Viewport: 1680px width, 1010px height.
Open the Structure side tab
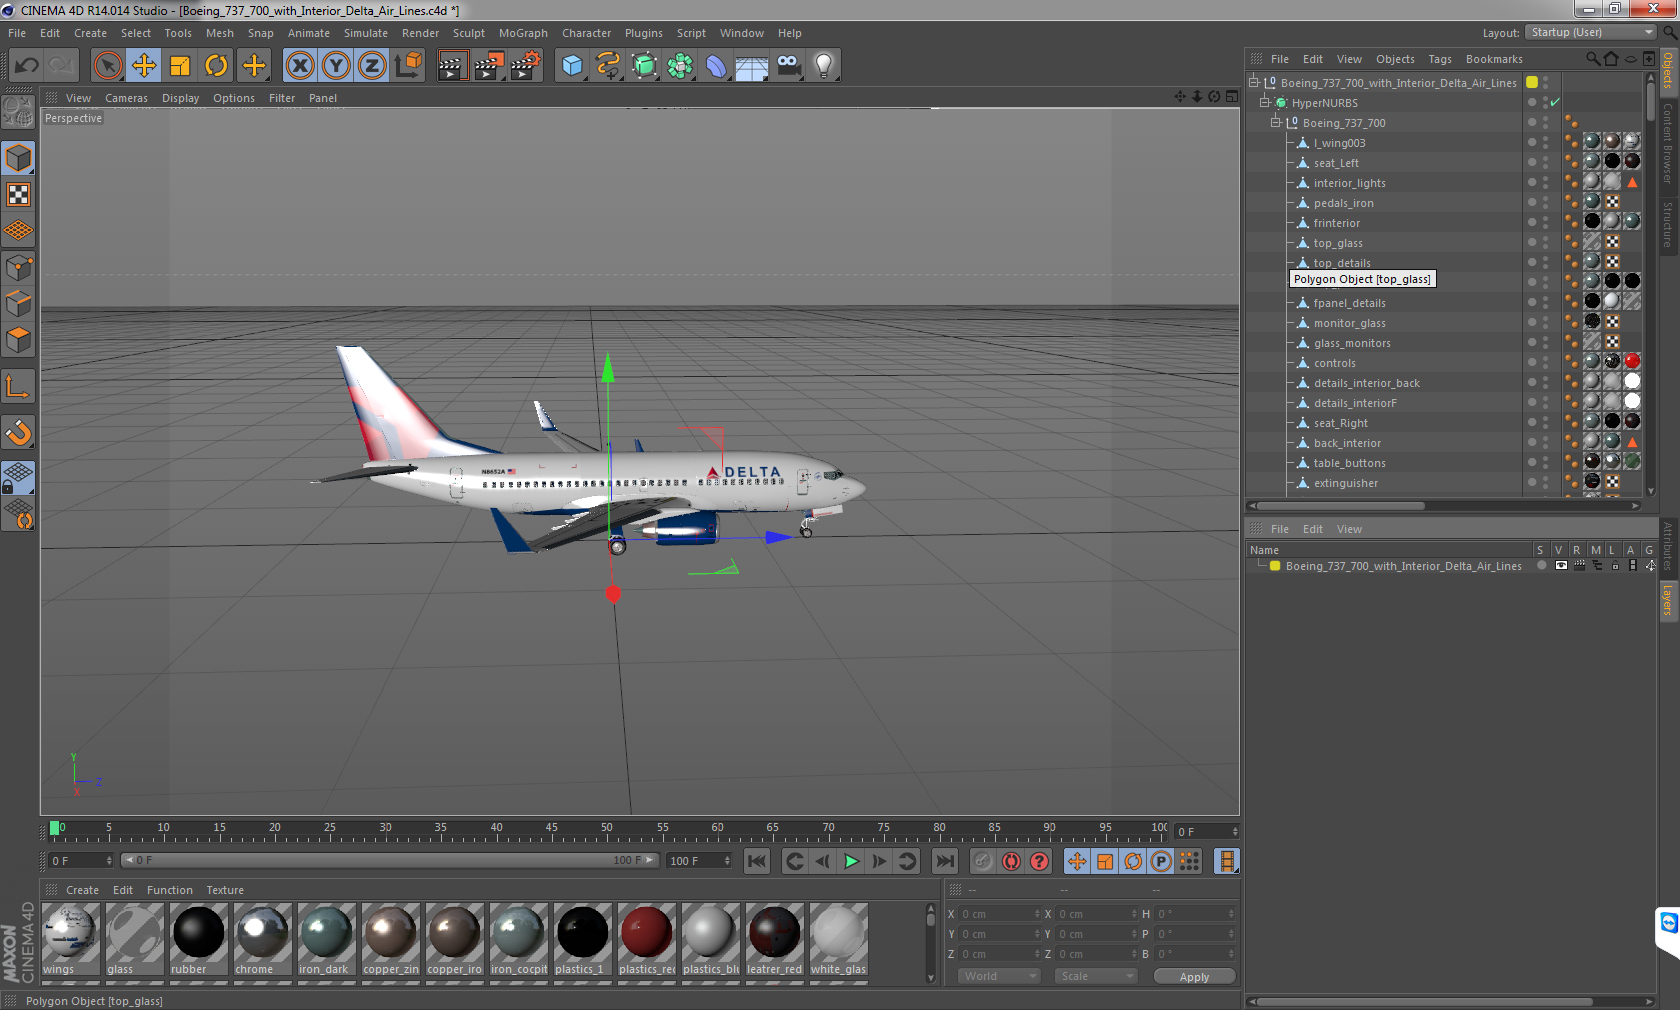tap(1668, 224)
